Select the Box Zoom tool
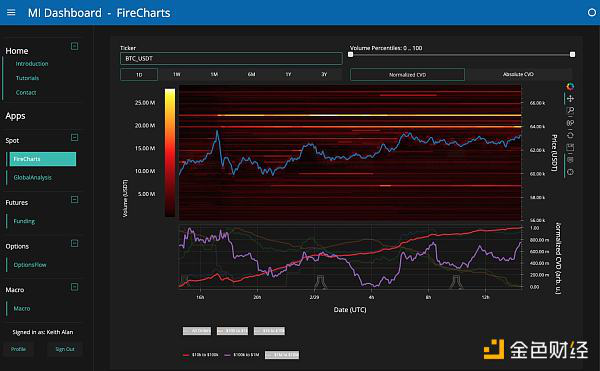The width and height of the screenshot is (600, 371). coord(570,111)
